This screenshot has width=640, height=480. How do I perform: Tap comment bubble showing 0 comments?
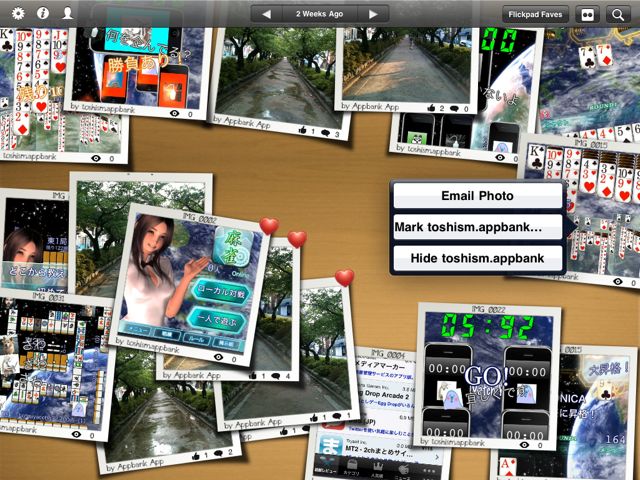(x=454, y=109)
